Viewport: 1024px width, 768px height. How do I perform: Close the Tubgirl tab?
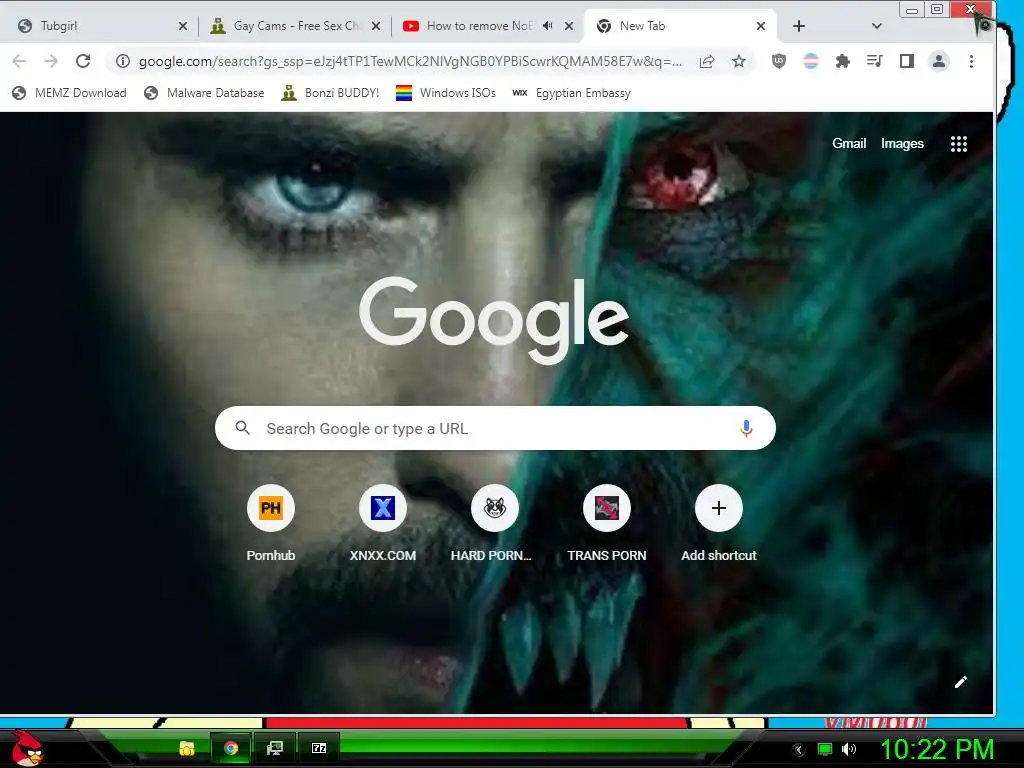[183, 26]
